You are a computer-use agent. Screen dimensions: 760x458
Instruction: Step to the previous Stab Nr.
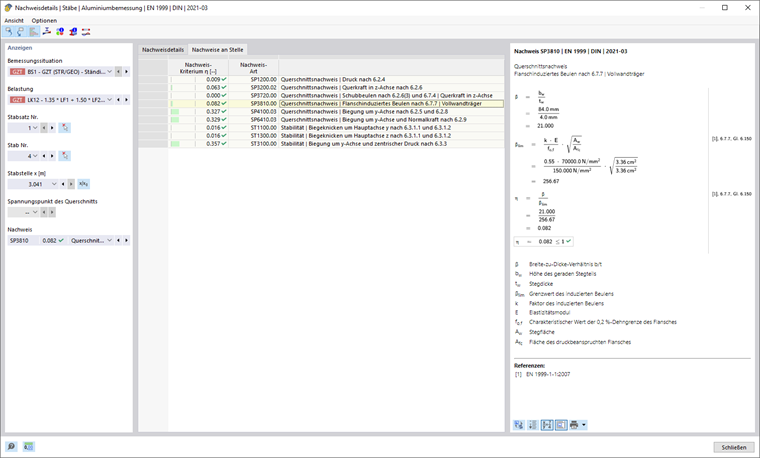44,156
